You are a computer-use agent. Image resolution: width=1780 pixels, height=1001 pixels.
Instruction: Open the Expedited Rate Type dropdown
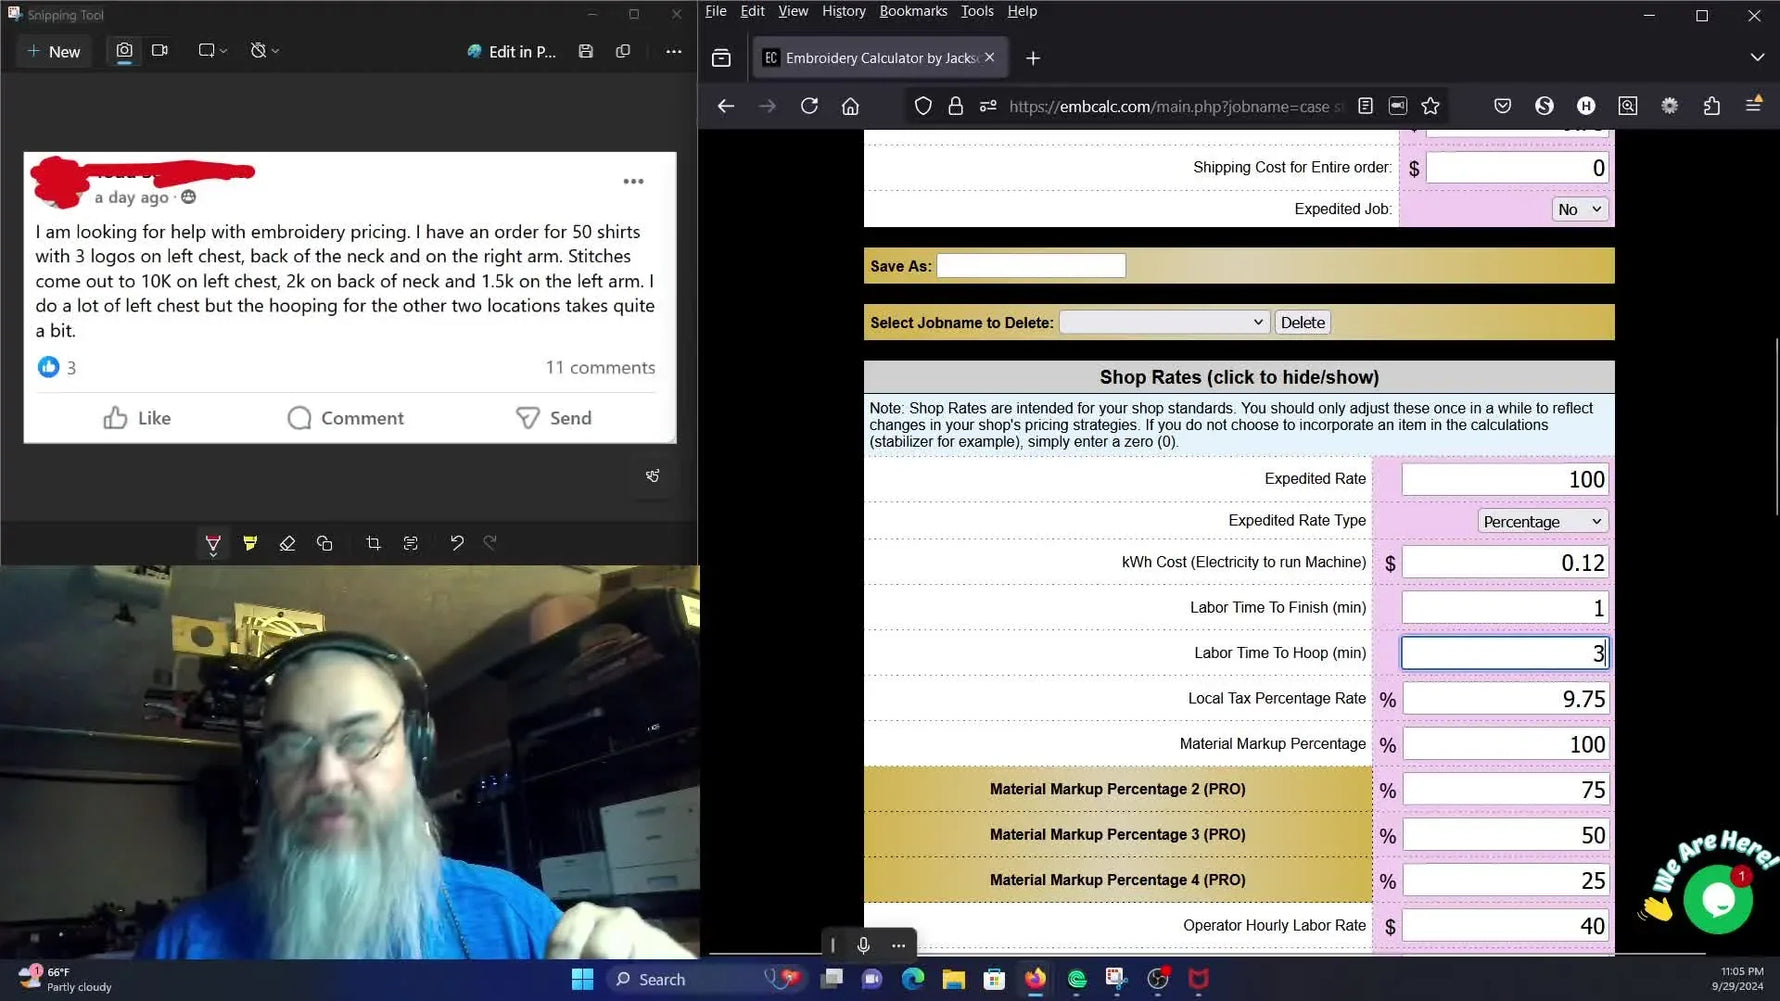[1542, 521]
